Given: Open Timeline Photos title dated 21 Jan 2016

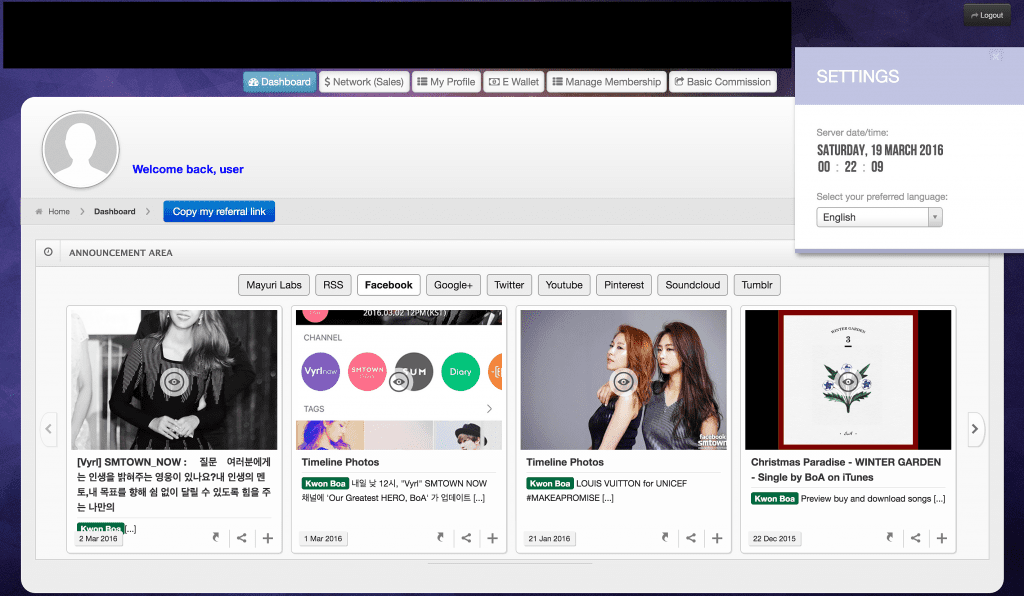Looking at the screenshot, I should (x=565, y=462).
